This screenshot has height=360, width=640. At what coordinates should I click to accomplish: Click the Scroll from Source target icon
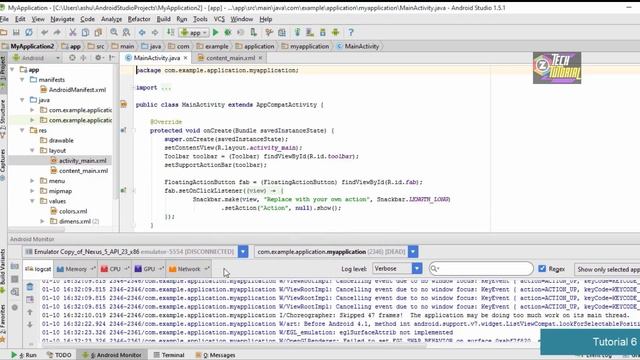pos(72,58)
